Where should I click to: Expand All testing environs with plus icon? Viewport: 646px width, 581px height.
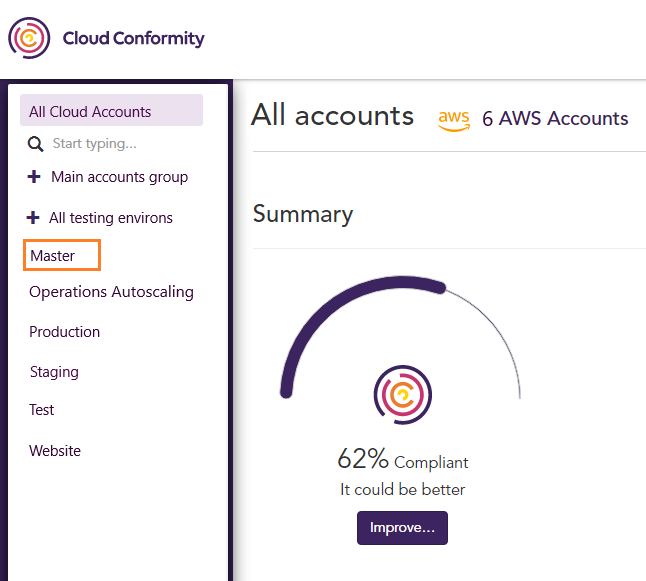point(33,217)
